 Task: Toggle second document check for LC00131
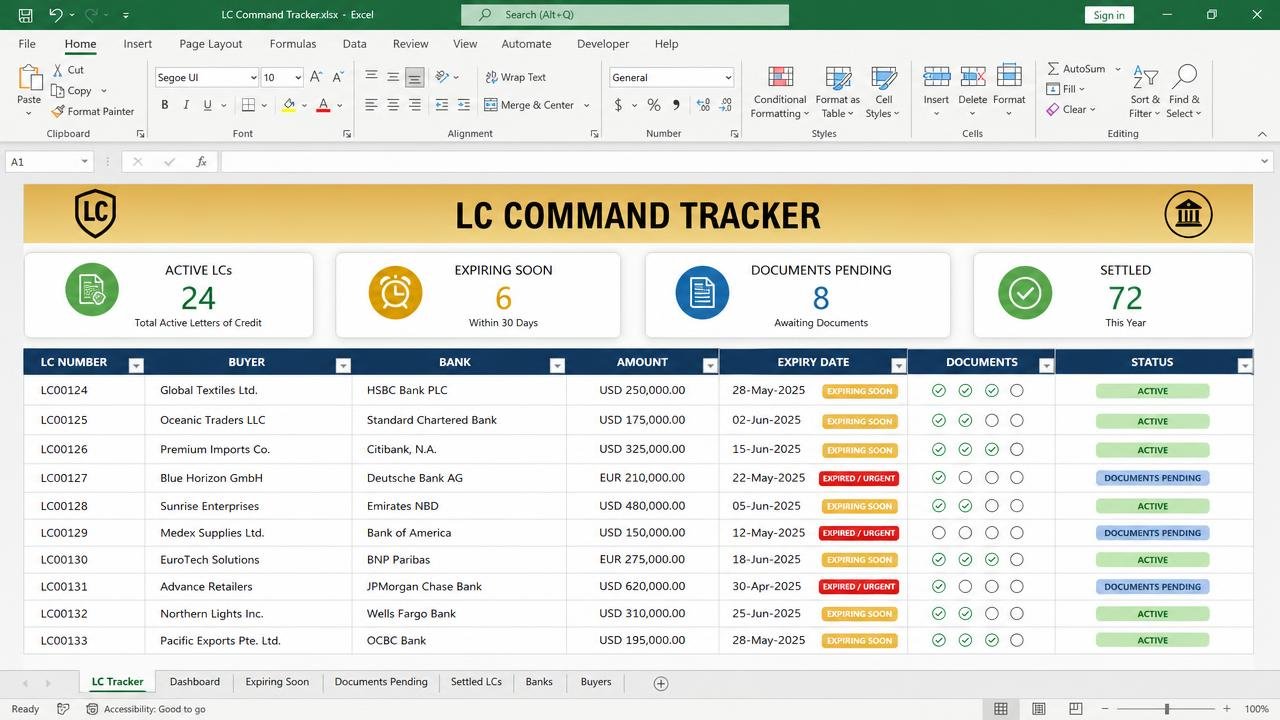click(965, 587)
